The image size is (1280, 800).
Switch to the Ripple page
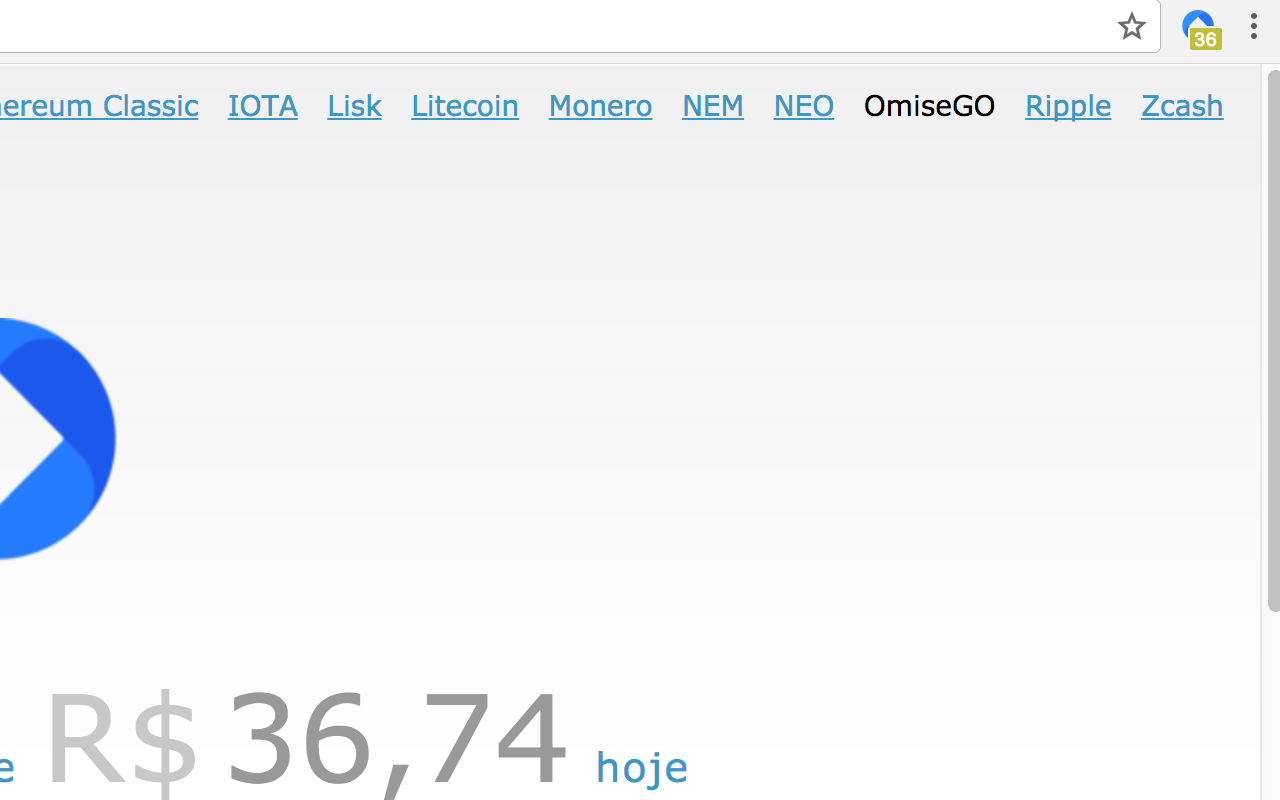(x=1068, y=106)
